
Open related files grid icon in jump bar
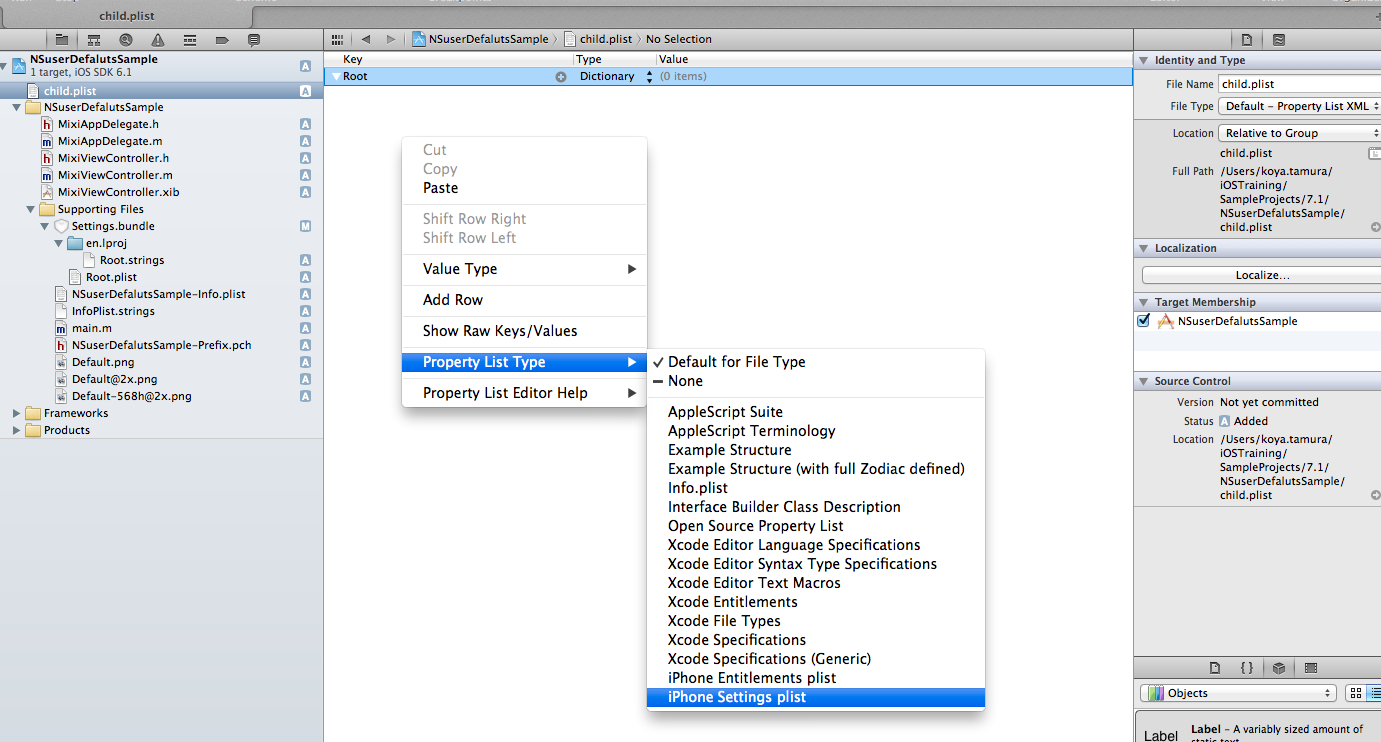[338, 39]
